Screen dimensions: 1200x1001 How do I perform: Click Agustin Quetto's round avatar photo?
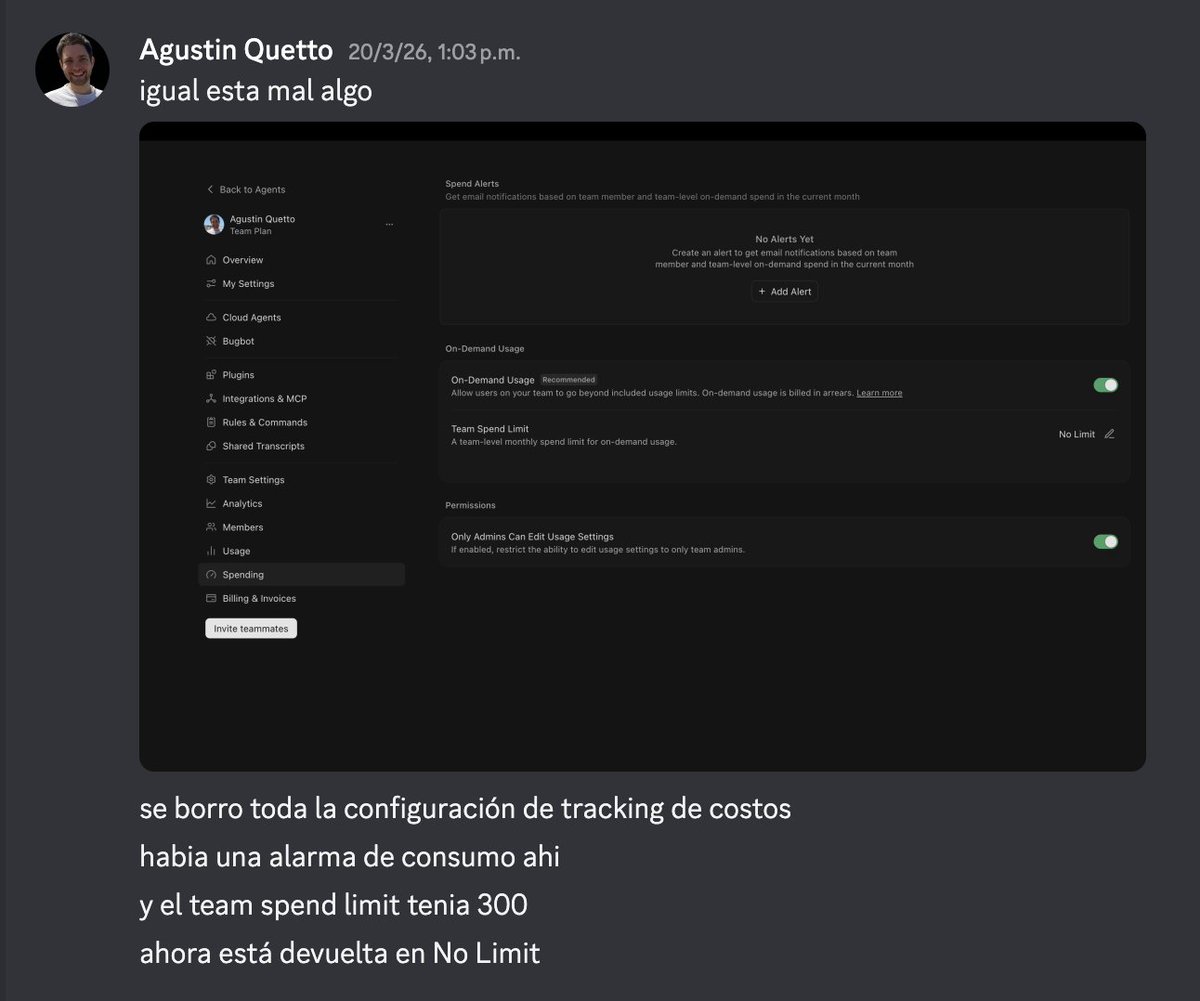pyautogui.click(x=72, y=69)
